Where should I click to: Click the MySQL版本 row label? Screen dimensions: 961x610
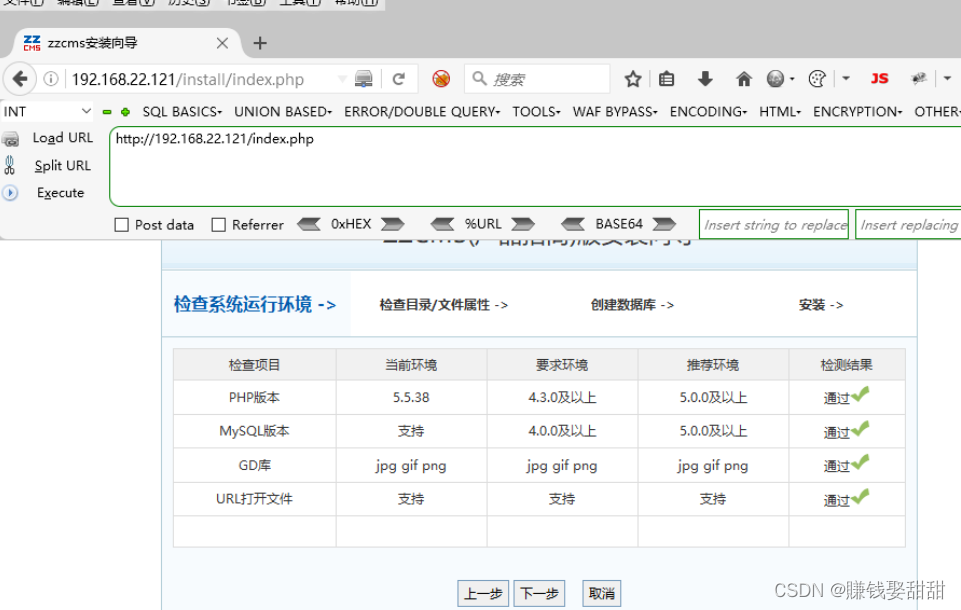pyautogui.click(x=254, y=431)
